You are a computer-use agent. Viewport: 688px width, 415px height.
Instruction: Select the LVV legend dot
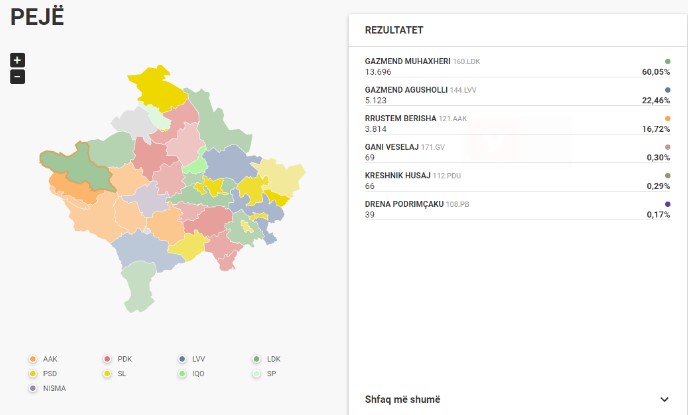click(x=182, y=359)
